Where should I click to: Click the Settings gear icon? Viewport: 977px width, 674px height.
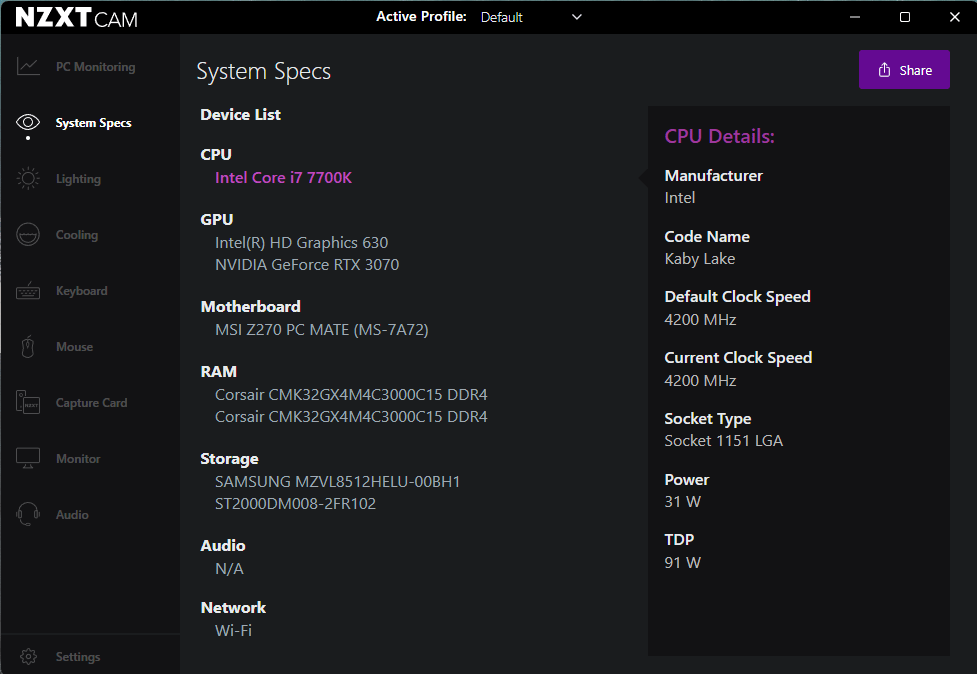coord(29,657)
